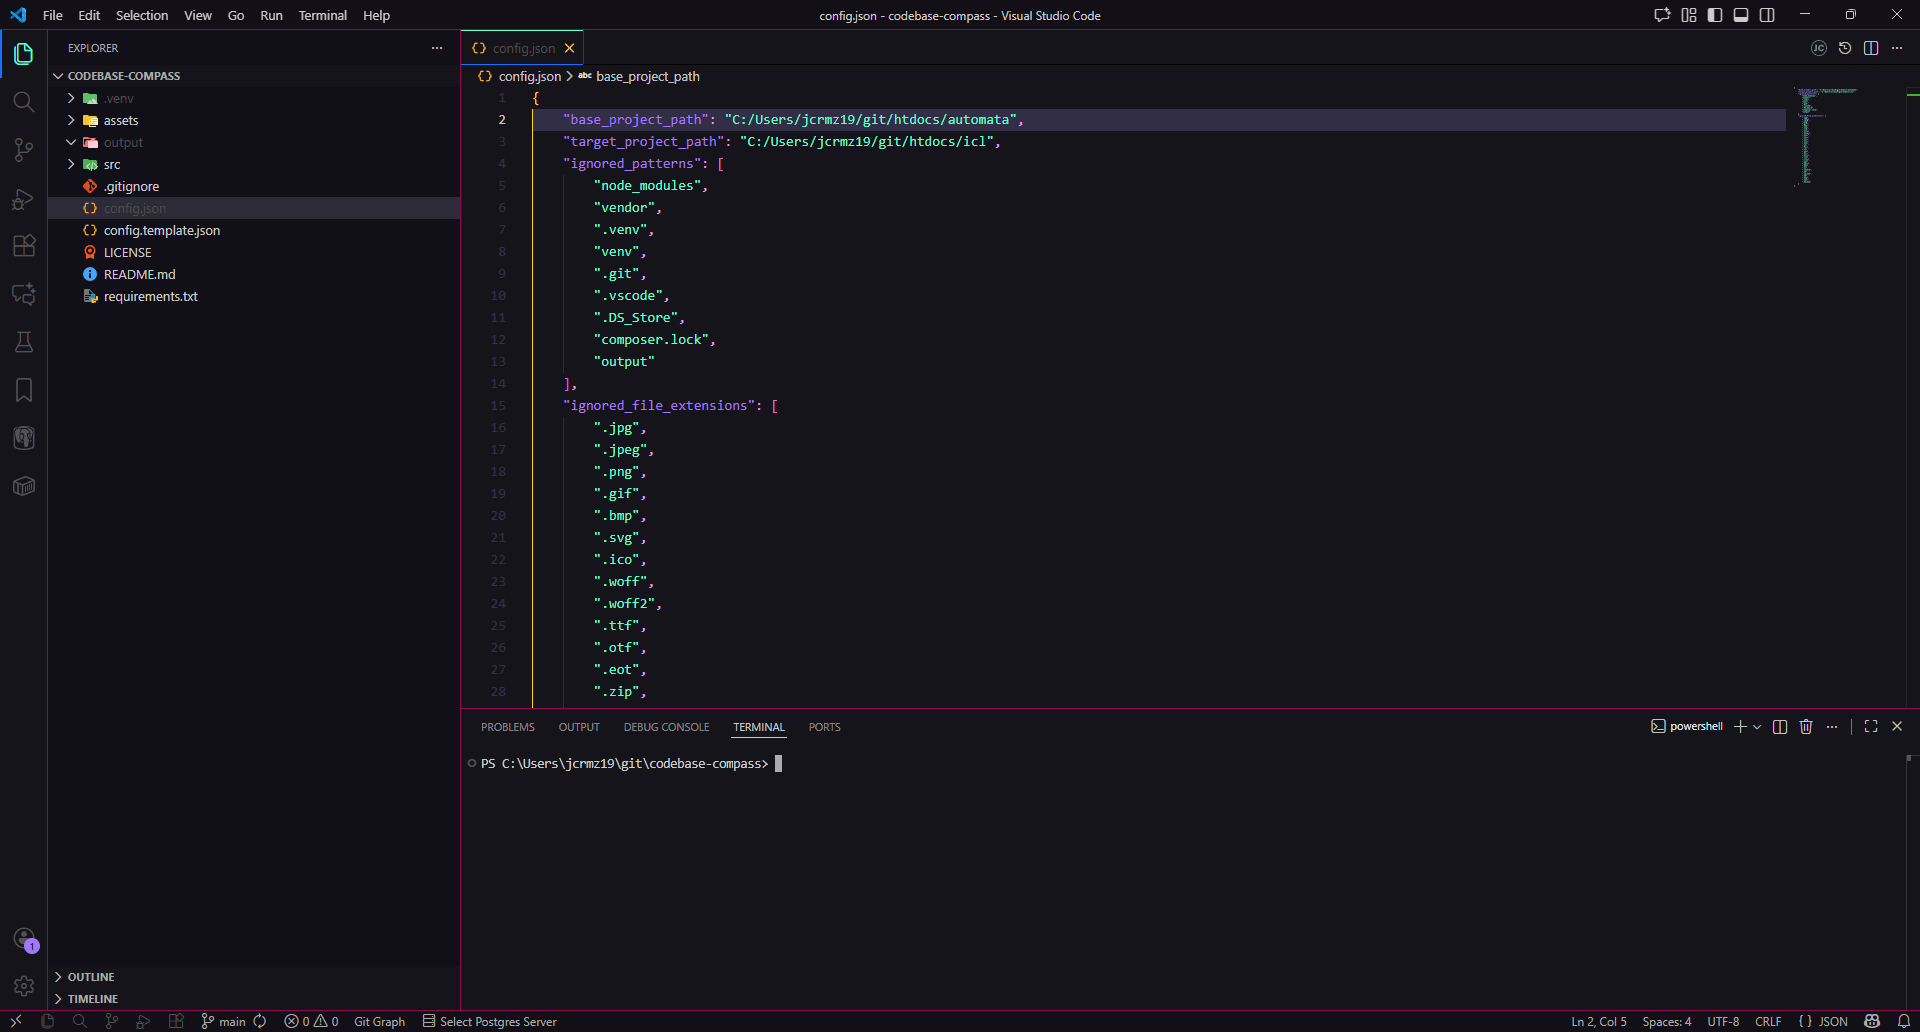Open remote window indicator in status bar
Image resolution: width=1920 pixels, height=1032 pixels.
[16, 1021]
